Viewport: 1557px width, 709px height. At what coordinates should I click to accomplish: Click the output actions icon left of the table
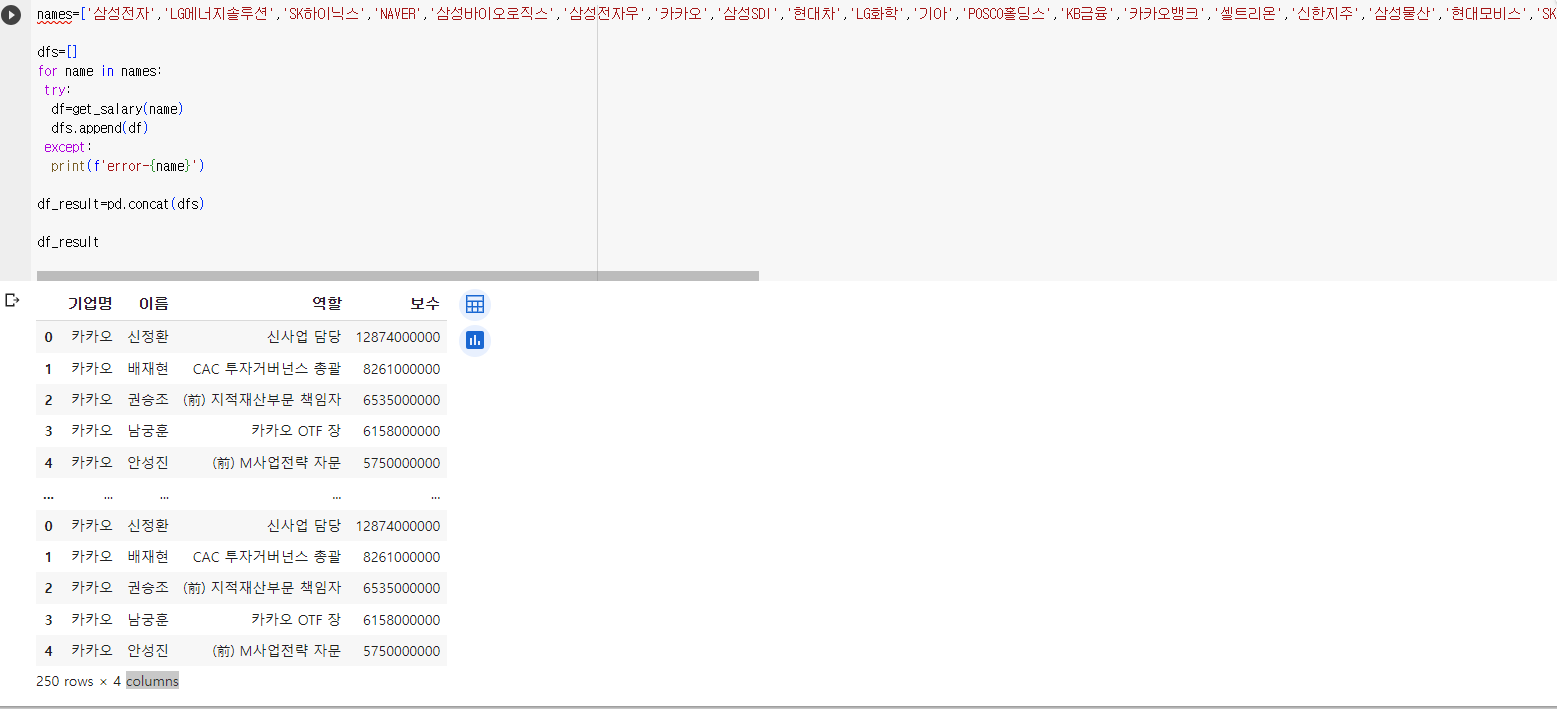pos(12,300)
